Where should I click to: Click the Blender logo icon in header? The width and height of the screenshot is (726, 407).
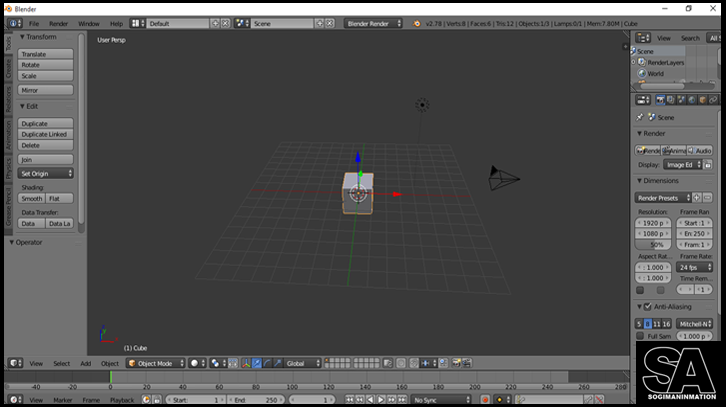417,24
